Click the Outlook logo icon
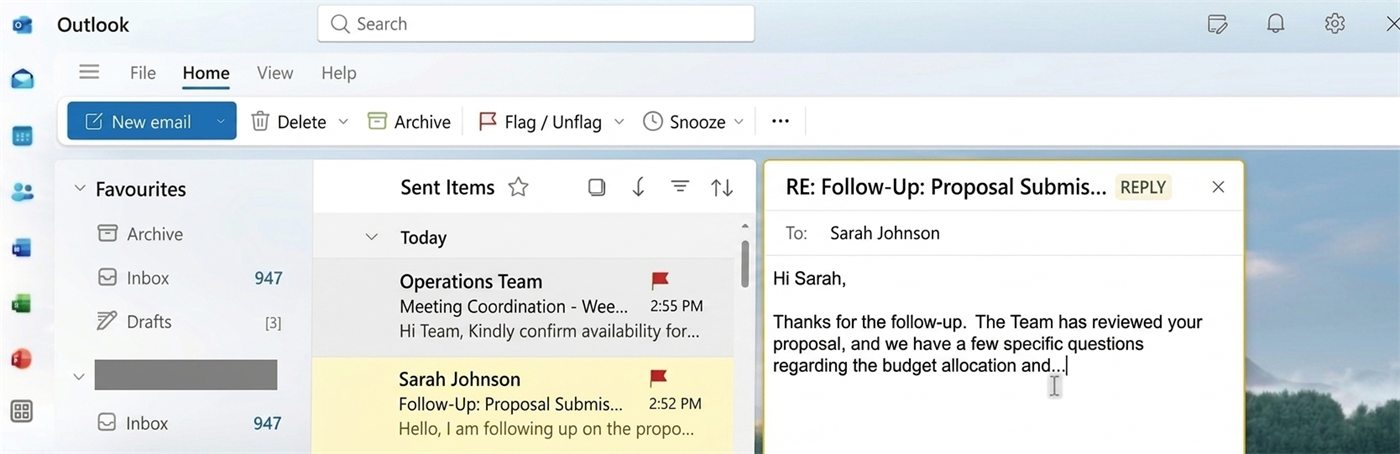1400x454 pixels. 22,24
